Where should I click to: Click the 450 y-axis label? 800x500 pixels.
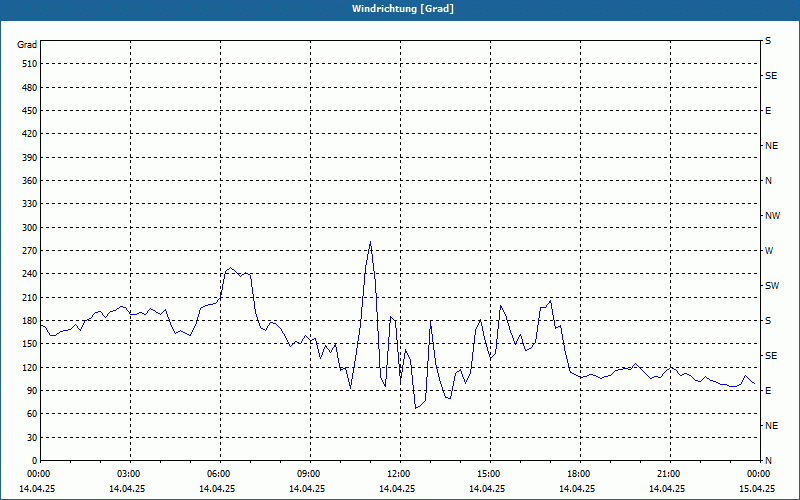pos(30,111)
